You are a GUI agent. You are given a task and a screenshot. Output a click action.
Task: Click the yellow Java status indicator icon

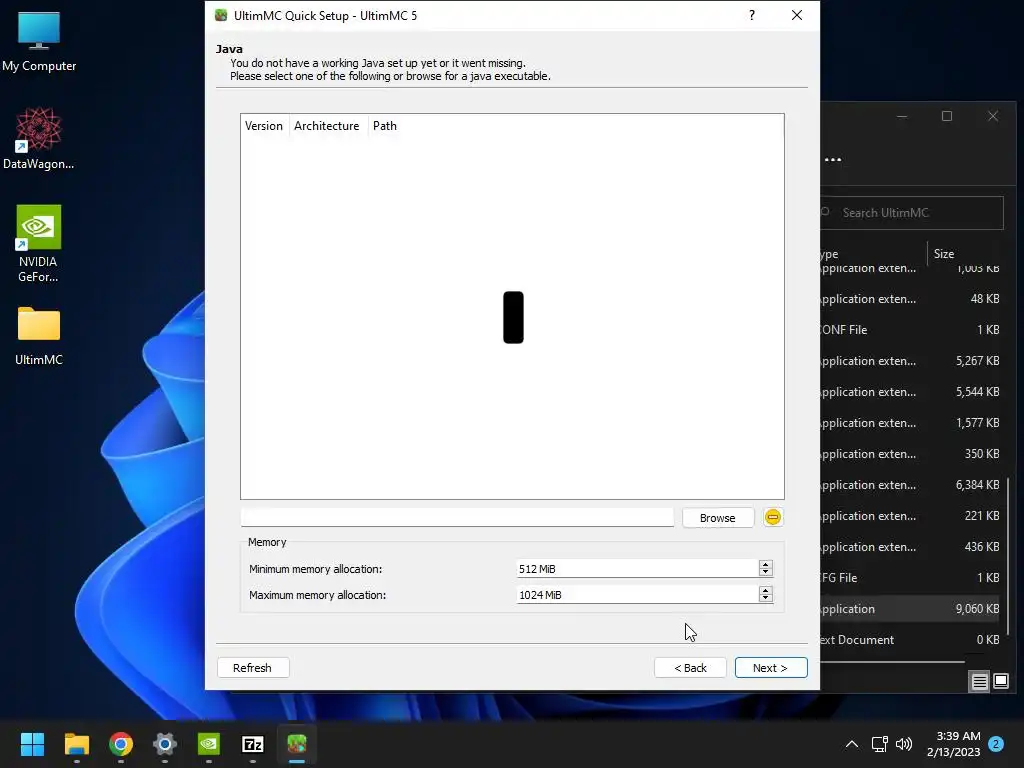773,517
